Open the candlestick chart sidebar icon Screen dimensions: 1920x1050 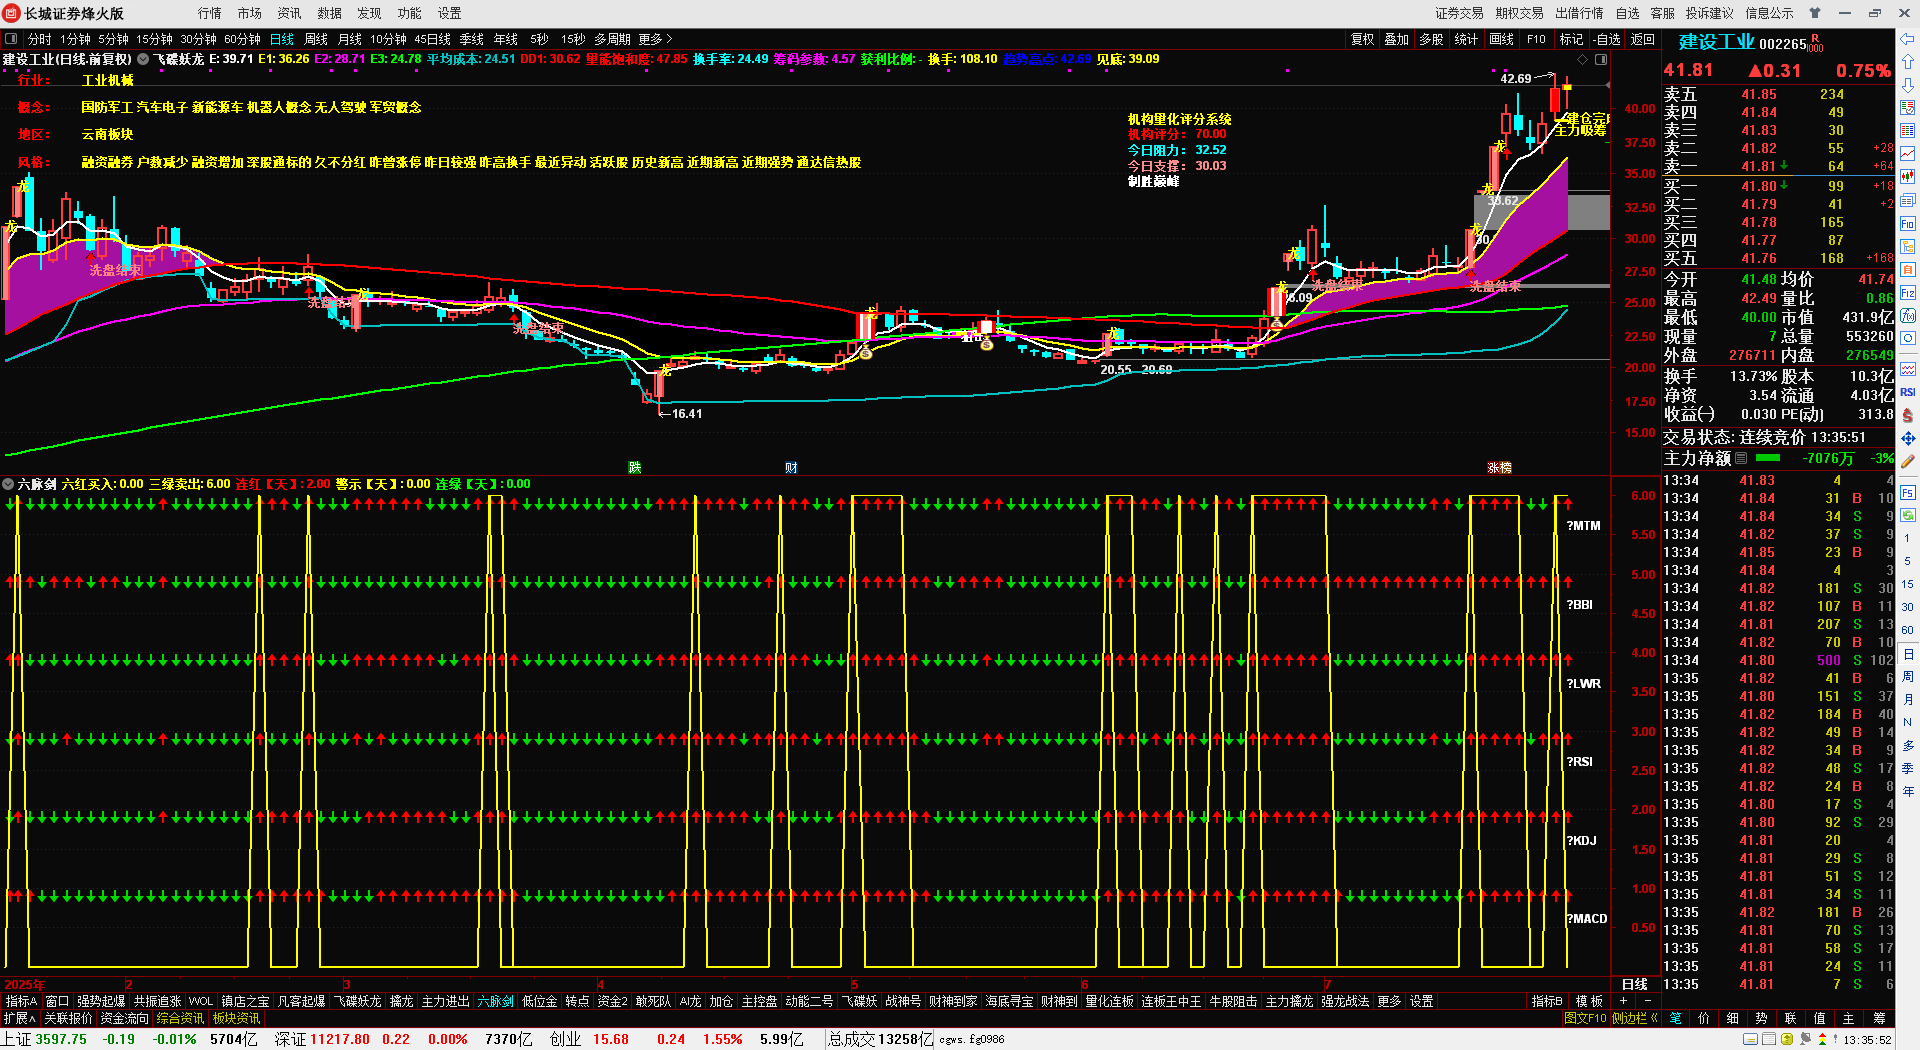[x=1908, y=176]
